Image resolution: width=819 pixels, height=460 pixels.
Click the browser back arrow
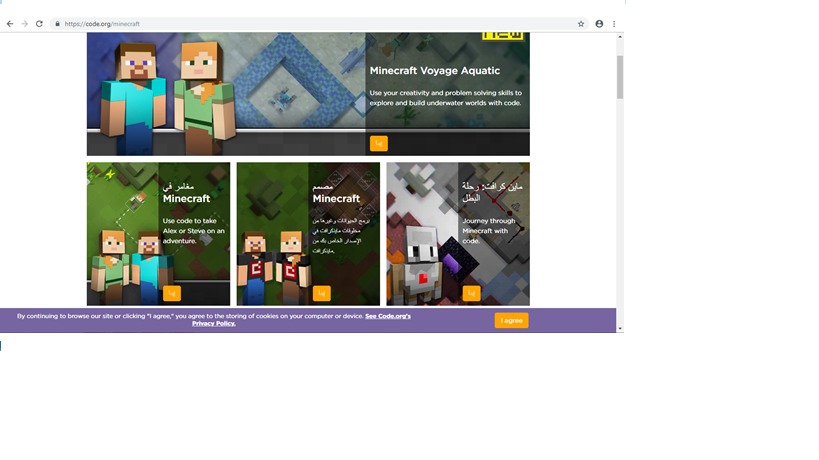point(10,24)
